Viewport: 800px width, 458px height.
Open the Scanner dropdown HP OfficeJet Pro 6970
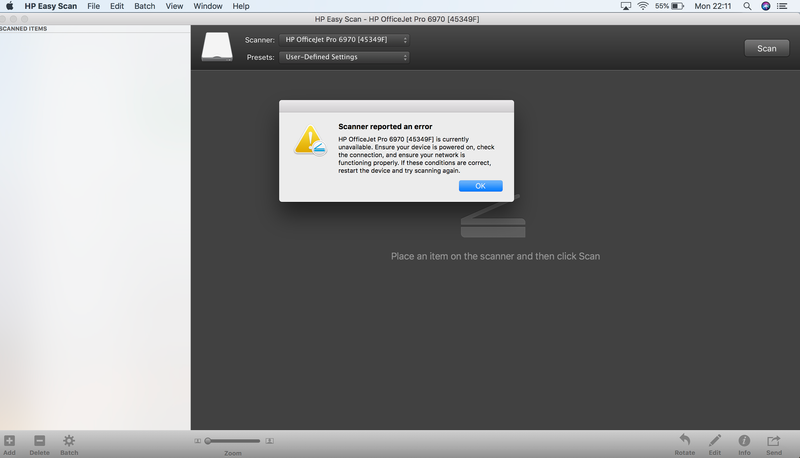click(x=344, y=40)
